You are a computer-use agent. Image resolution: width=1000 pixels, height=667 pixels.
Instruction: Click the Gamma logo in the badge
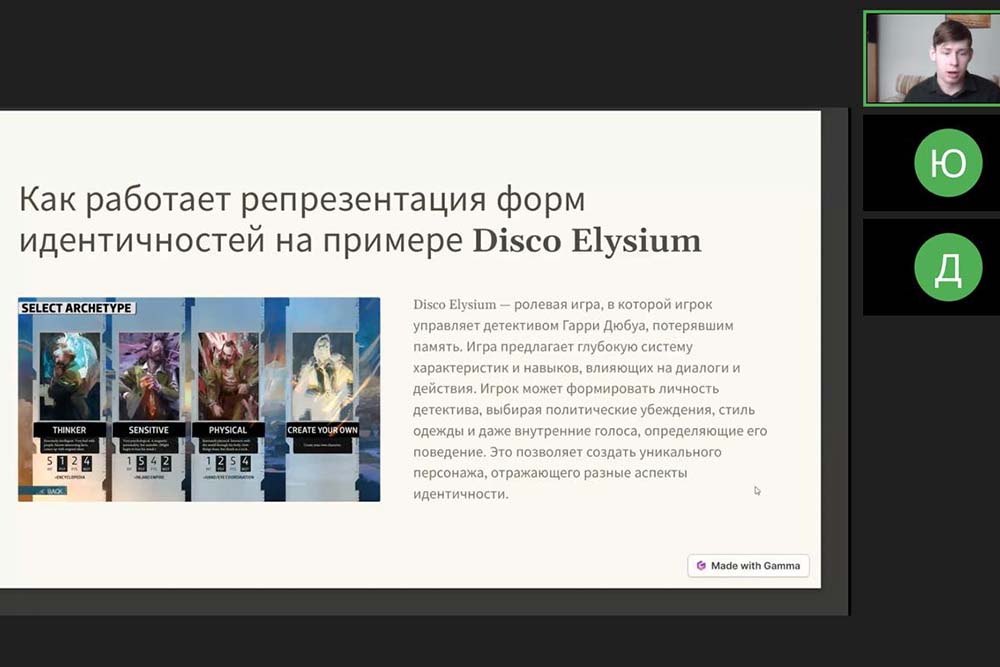pos(701,566)
